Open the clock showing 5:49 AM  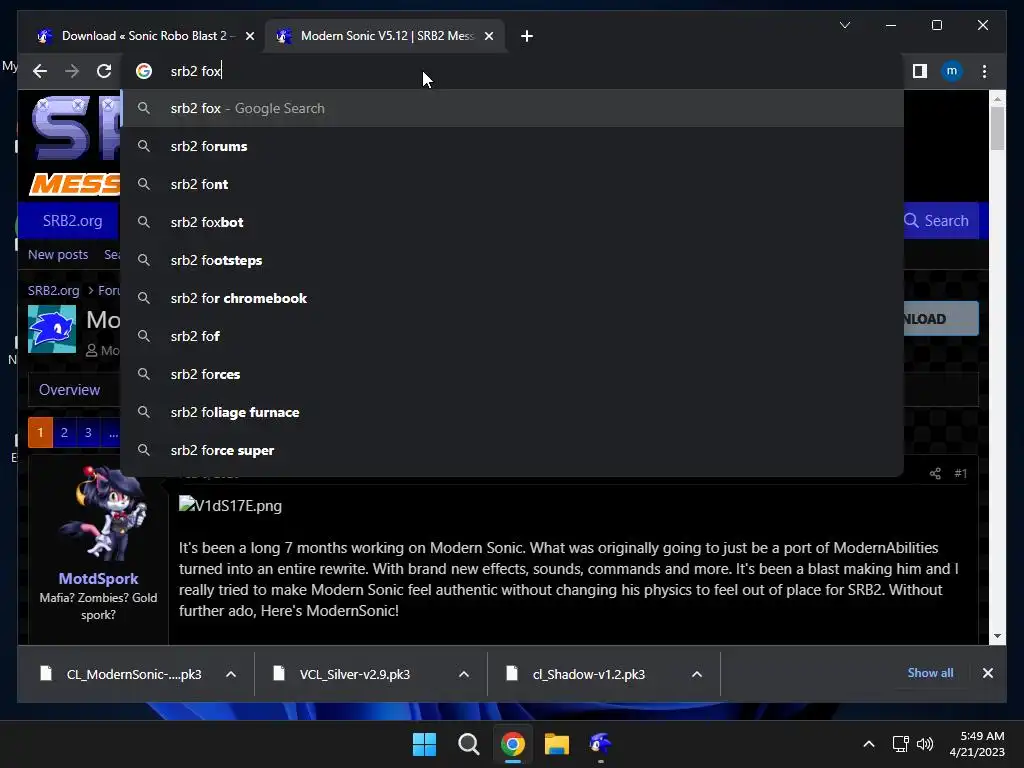click(x=977, y=744)
